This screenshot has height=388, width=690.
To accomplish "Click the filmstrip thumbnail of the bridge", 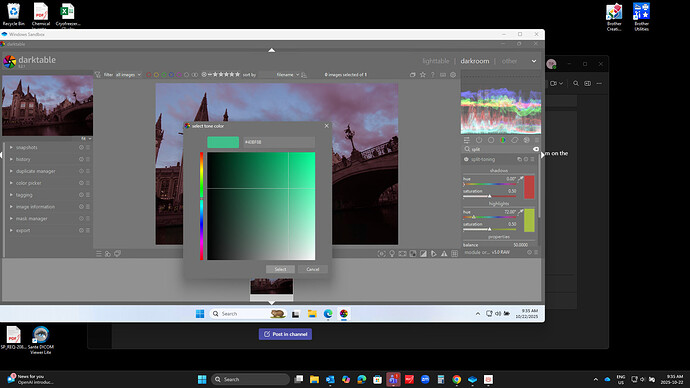I will point(272,286).
